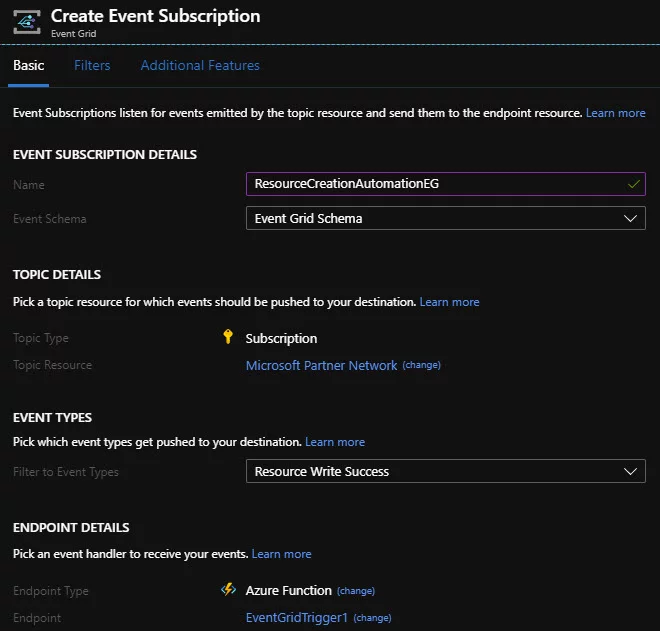
Task: Click the Subscription topic type value
Action: point(281,339)
